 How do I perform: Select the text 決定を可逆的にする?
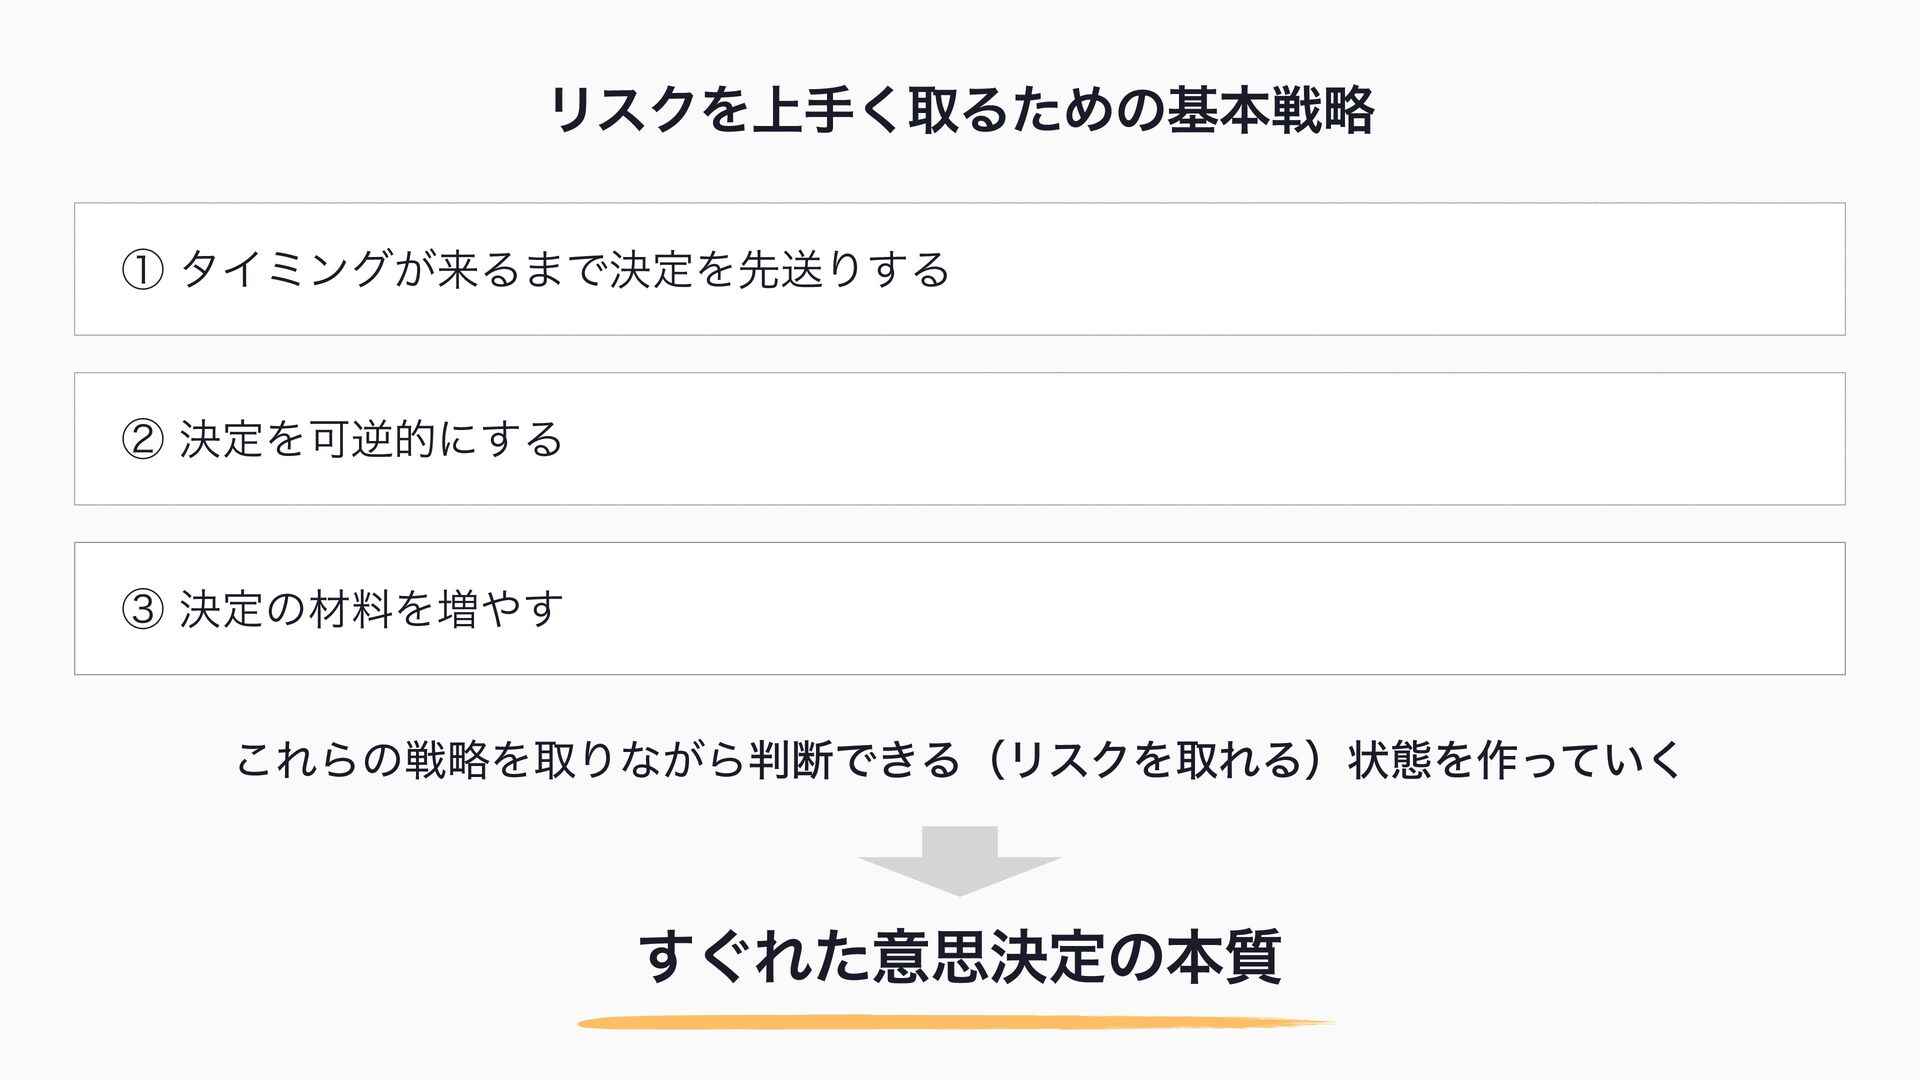click(371, 440)
